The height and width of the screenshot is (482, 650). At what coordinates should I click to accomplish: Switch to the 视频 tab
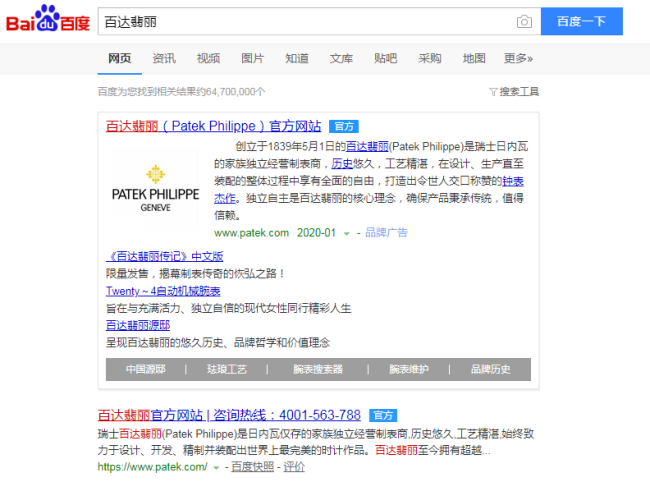point(209,58)
